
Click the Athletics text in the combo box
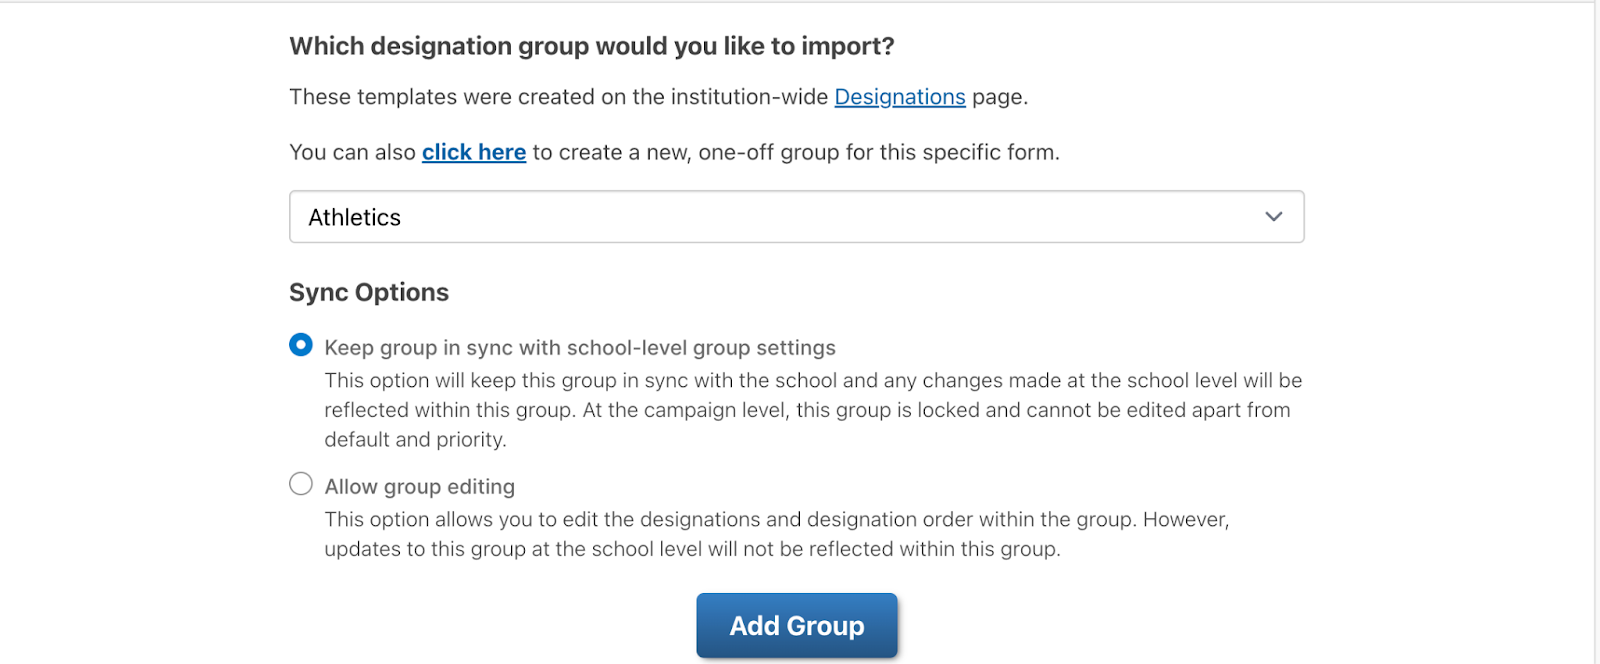point(355,217)
